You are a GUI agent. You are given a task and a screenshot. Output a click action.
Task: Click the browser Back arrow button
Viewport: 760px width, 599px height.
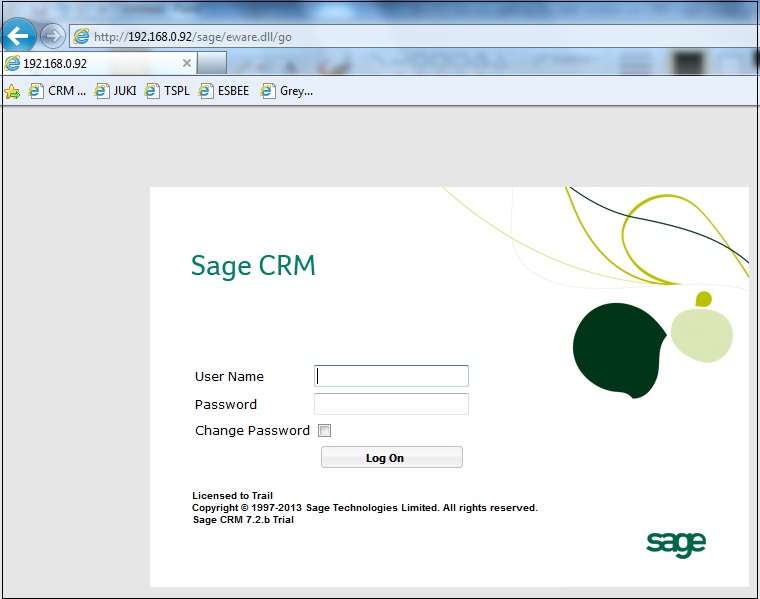click(x=18, y=35)
